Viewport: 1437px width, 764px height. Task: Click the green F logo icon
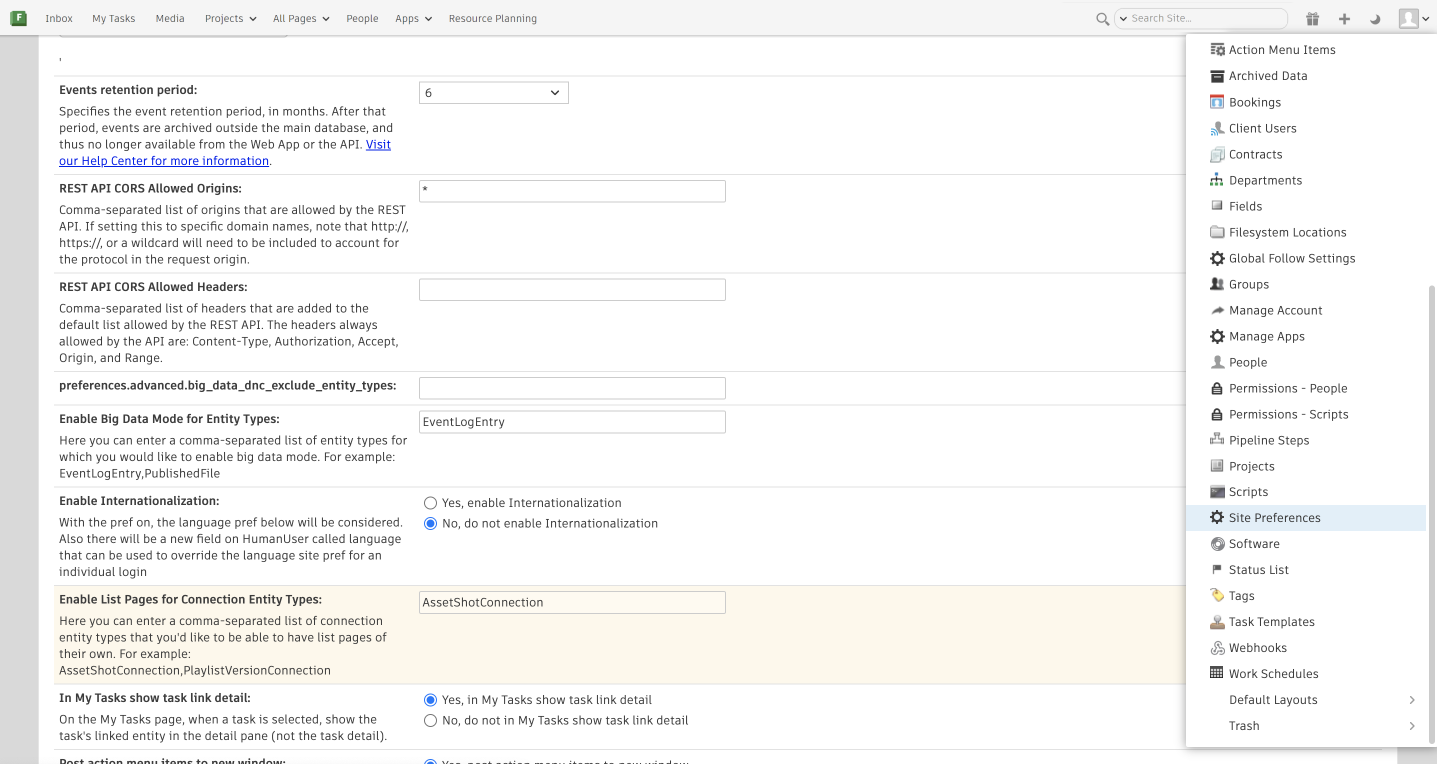pyautogui.click(x=18, y=18)
